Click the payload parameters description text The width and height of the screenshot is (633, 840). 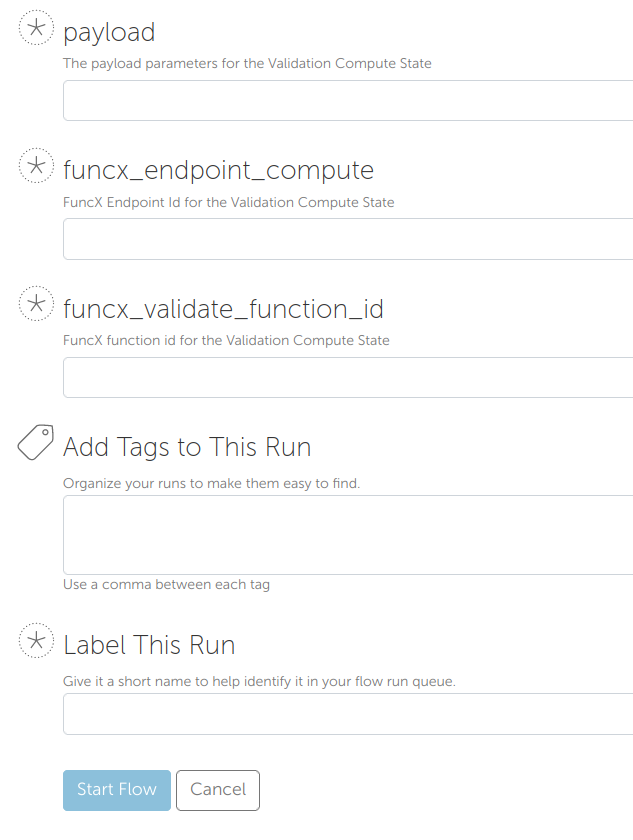pos(247,63)
